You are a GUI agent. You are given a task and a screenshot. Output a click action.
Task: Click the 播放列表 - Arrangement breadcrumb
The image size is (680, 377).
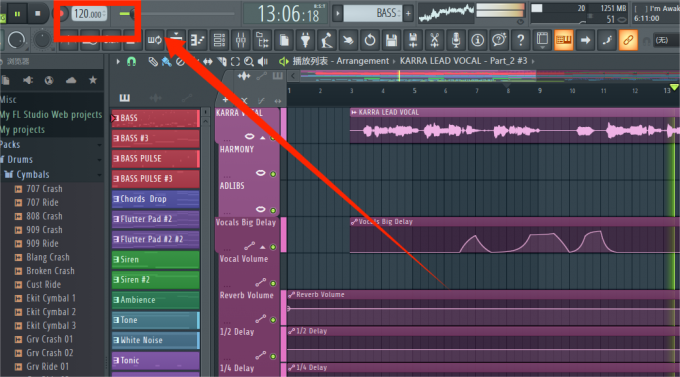point(340,61)
